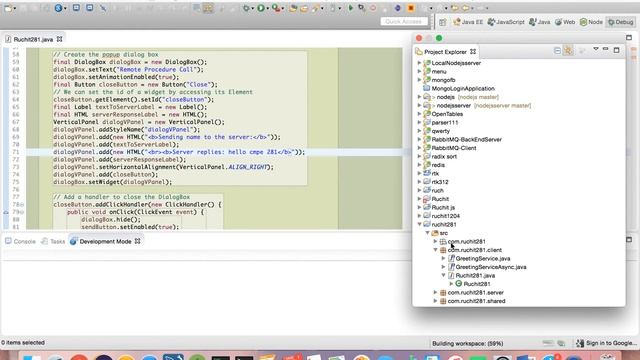Switch to Java EE perspective
This screenshot has height=360, width=640.
point(468,22)
